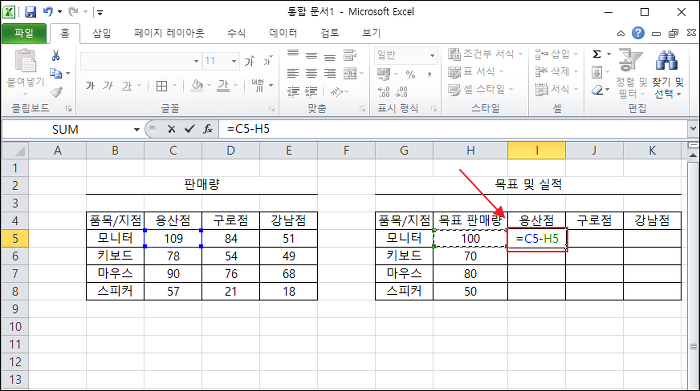Switch to the 수식 formulas tab

tap(236, 33)
